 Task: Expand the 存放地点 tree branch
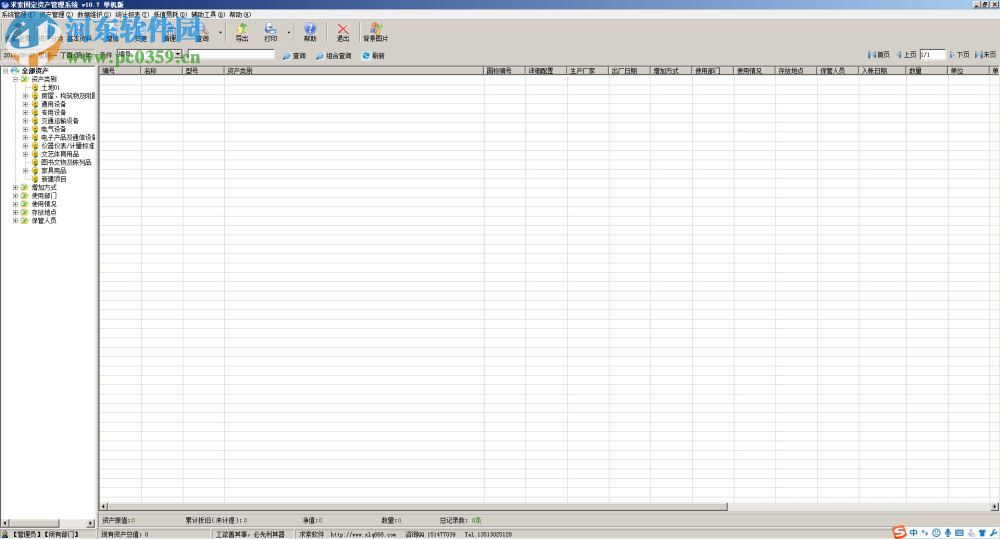click(x=15, y=212)
